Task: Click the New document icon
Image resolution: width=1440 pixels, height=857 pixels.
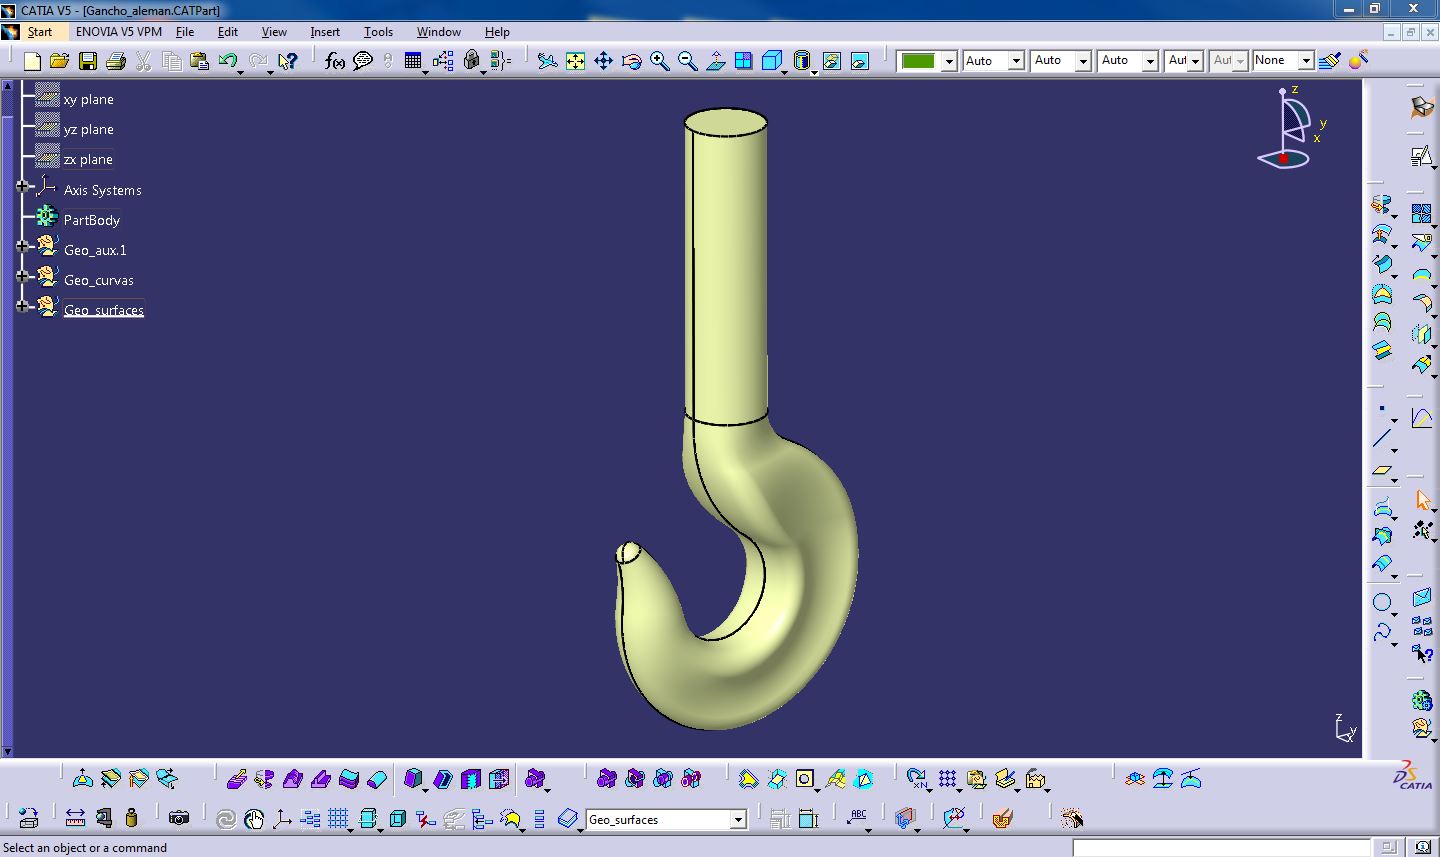Action: click(32, 61)
